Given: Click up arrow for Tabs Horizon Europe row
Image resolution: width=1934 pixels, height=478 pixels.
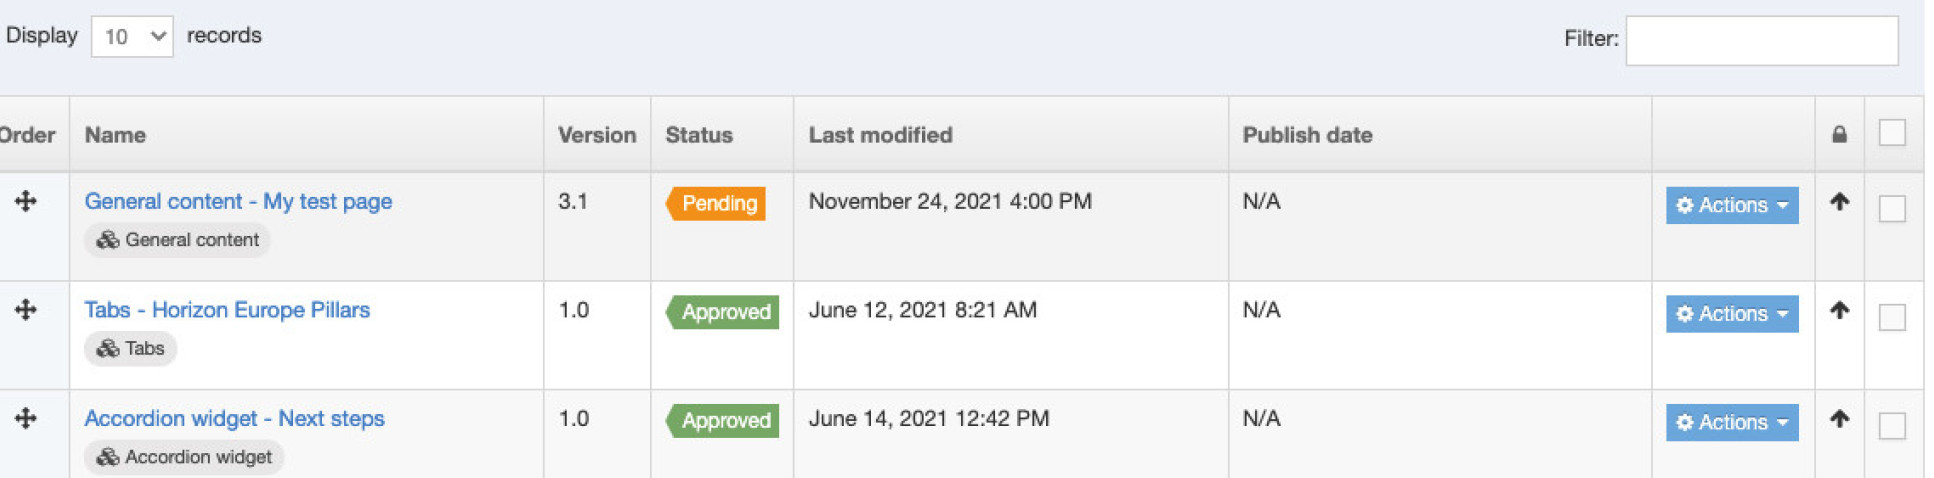Looking at the screenshot, I should tap(1838, 310).
